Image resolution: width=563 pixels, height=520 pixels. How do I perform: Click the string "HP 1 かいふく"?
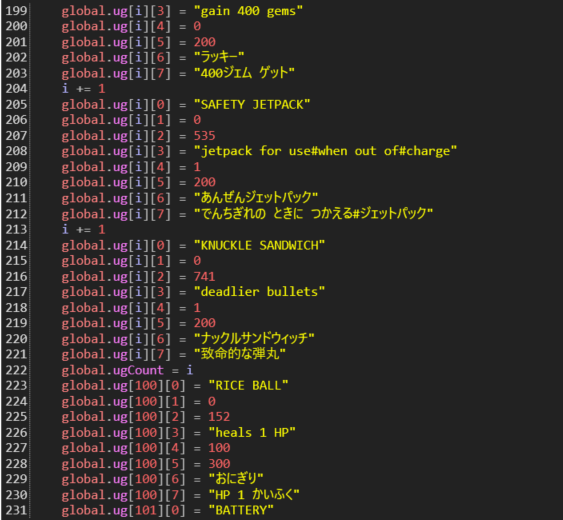tap(254, 495)
